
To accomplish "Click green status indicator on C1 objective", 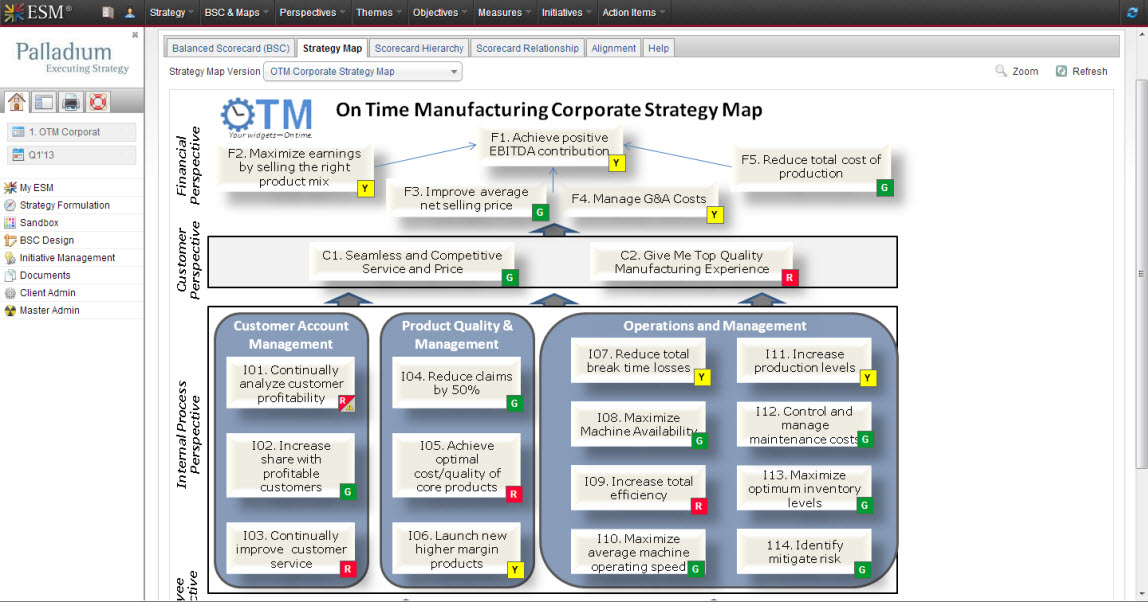I will coord(510,278).
